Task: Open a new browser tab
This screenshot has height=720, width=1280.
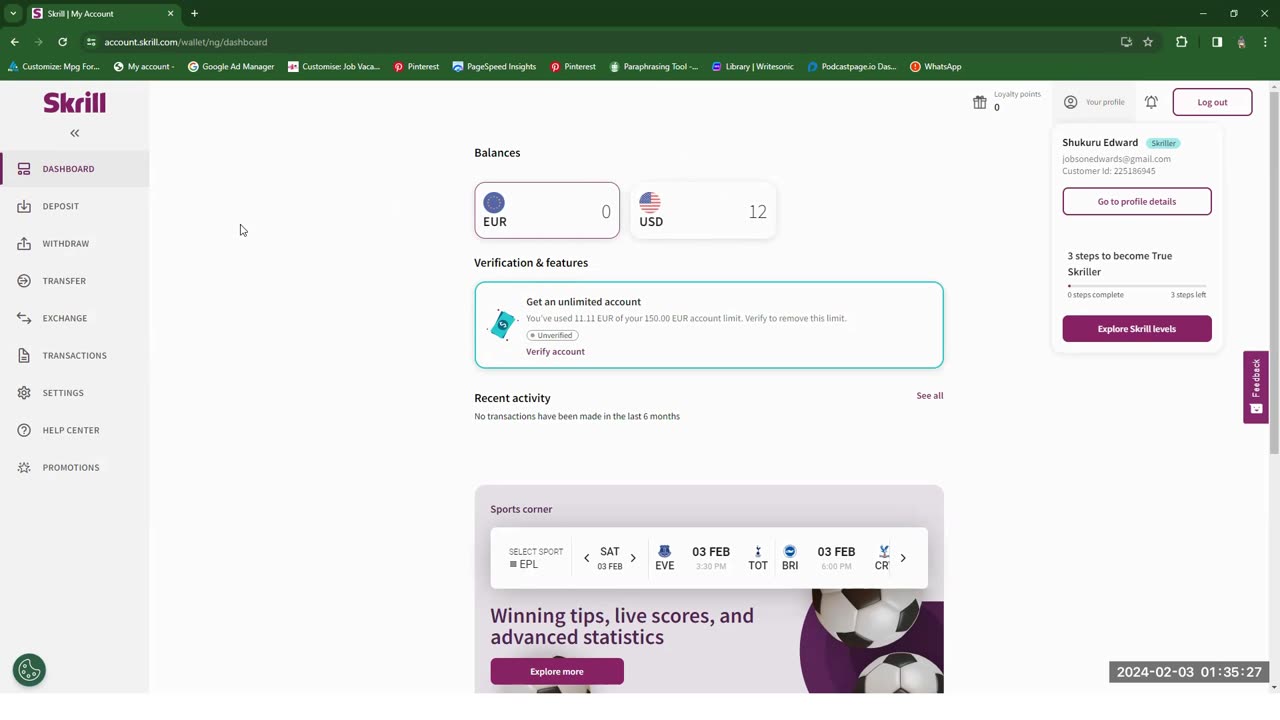Action: click(194, 13)
